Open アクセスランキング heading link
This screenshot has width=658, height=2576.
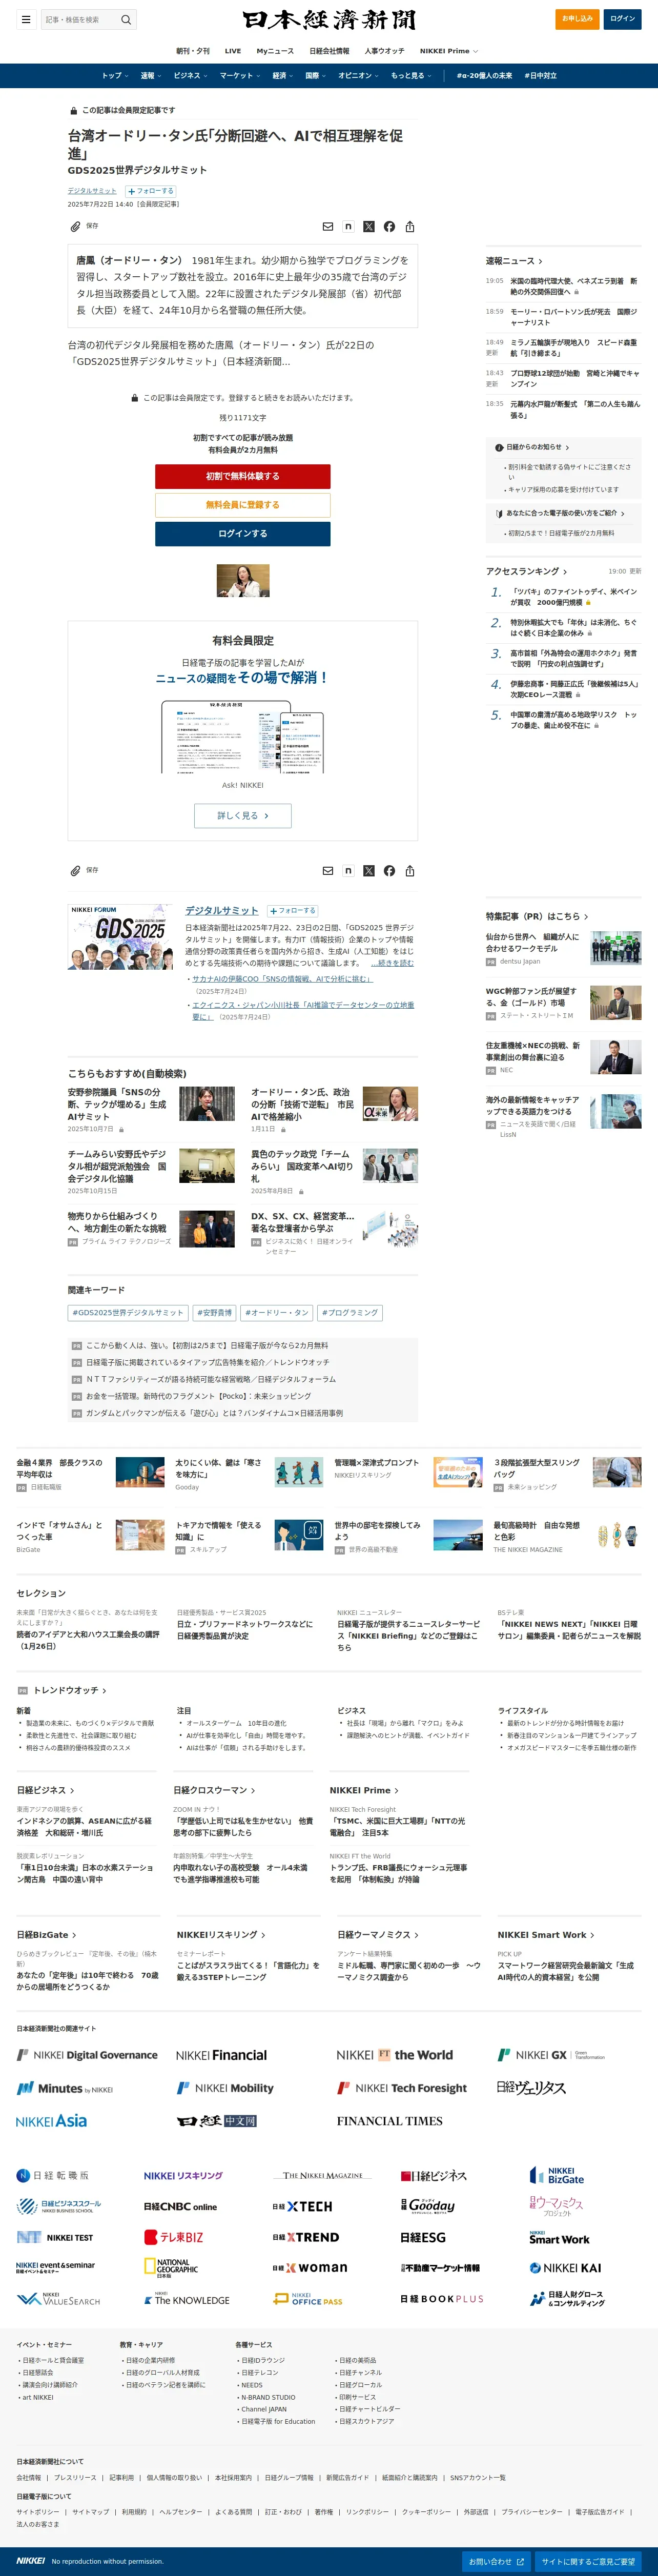pos(527,572)
